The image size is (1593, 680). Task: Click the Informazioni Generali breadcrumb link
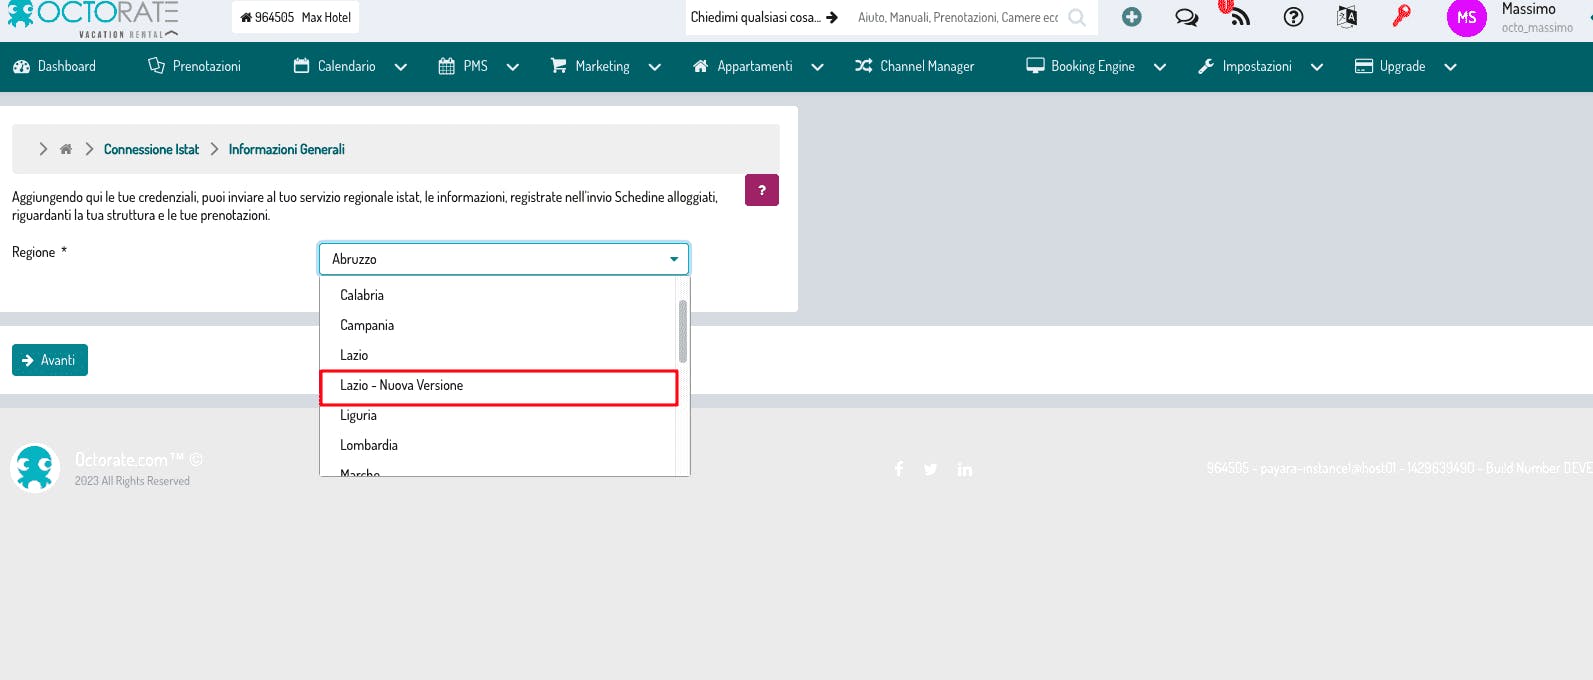tap(286, 149)
